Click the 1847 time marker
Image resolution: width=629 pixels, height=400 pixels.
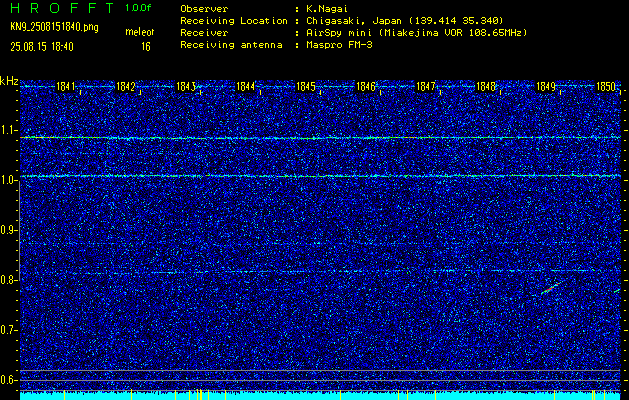[x=426, y=86]
